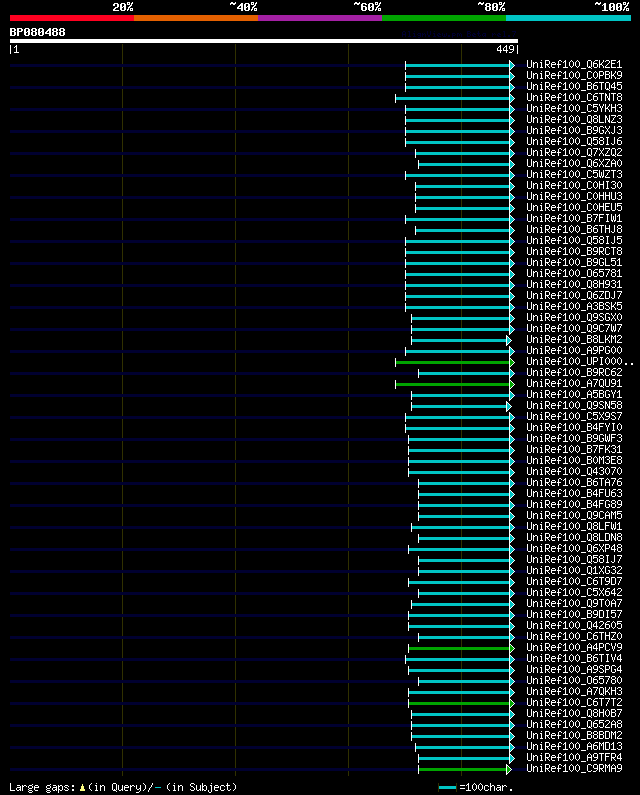The width and height of the screenshot is (640, 795).
Task: Select hit label UniRef100_B8LKM2
Action: pos(574,339)
